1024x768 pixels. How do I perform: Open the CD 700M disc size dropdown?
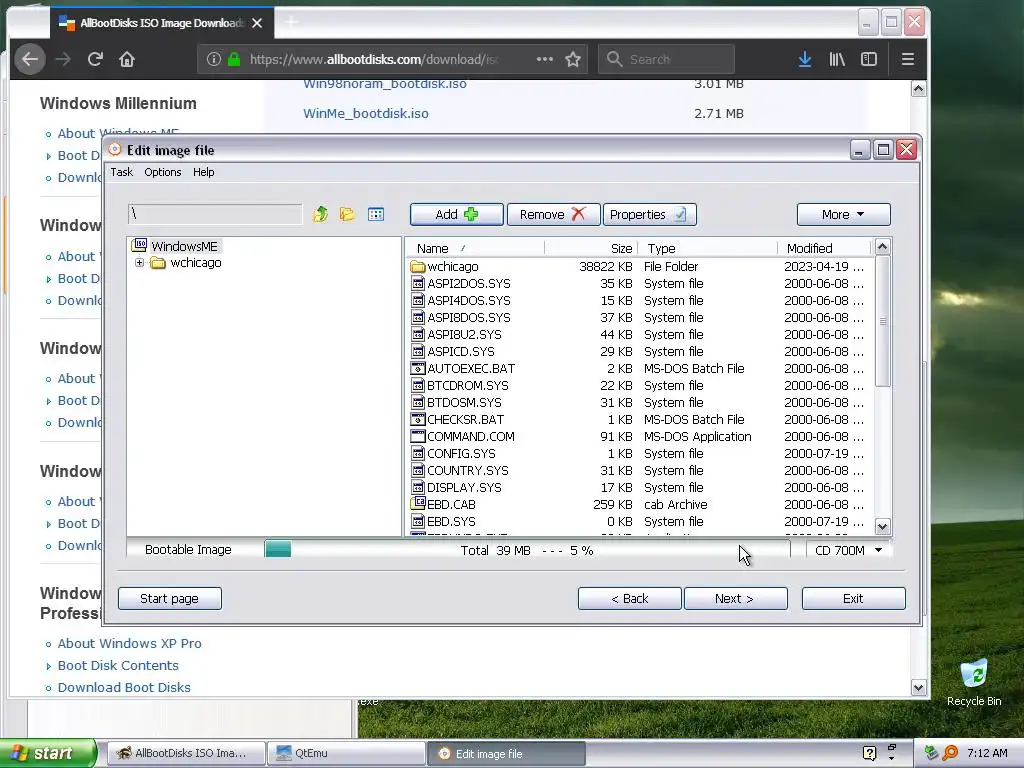[x=848, y=551]
